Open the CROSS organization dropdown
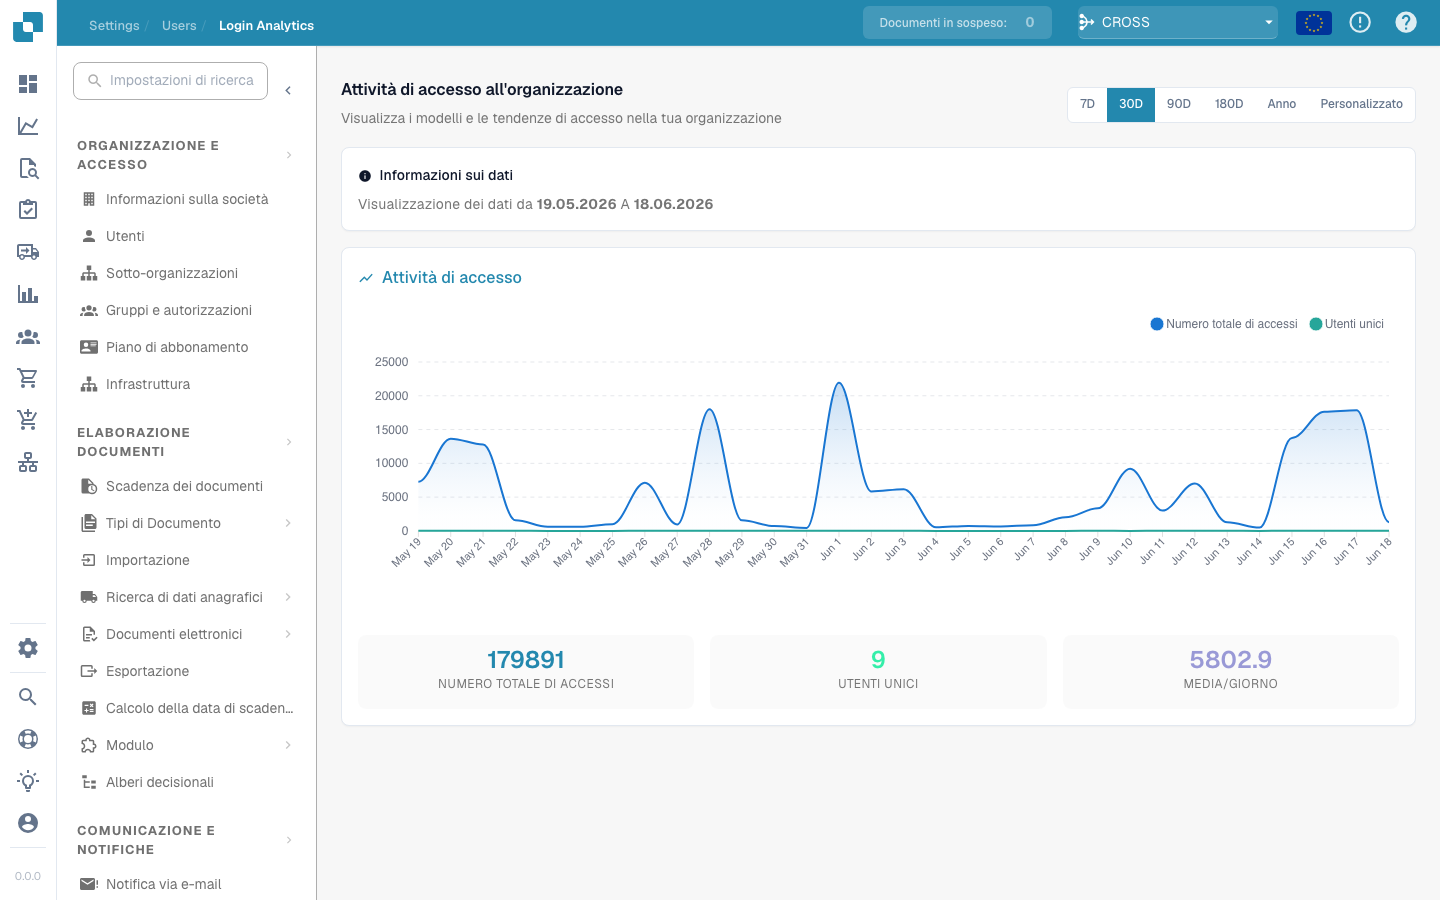 pos(1178,22)
